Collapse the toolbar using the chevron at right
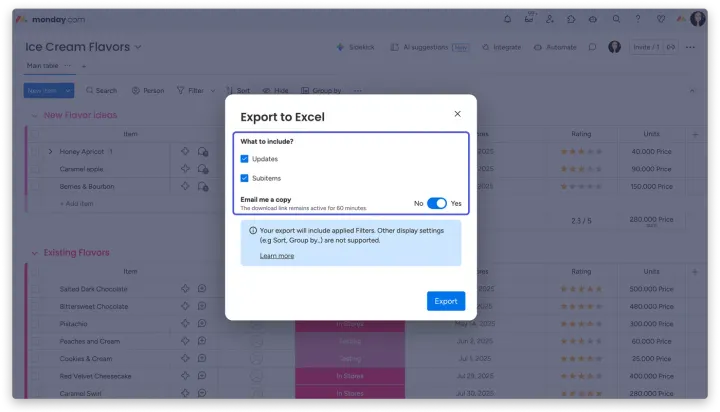 pos(692,90)
